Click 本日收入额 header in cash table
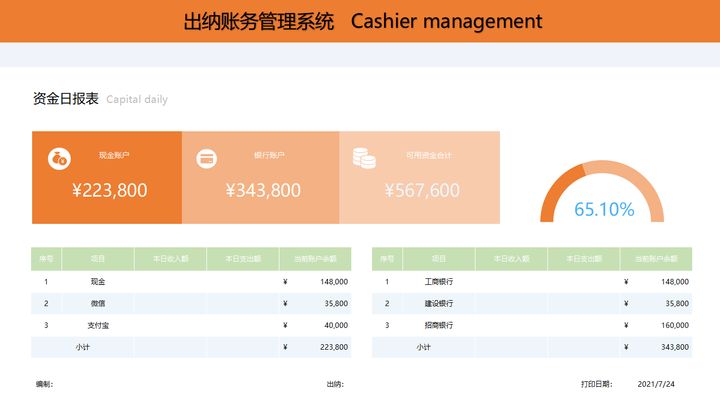The height and width of the screenshot is (396, 720). [170, 259]
